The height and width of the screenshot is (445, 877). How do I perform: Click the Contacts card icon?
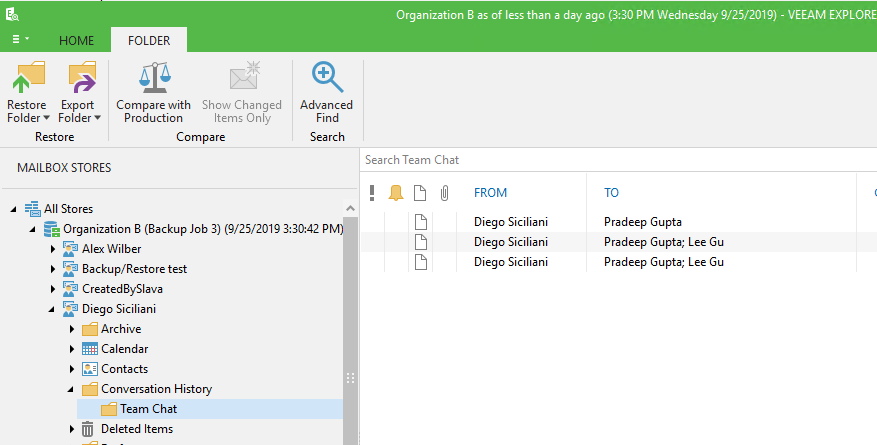(89, 369)
